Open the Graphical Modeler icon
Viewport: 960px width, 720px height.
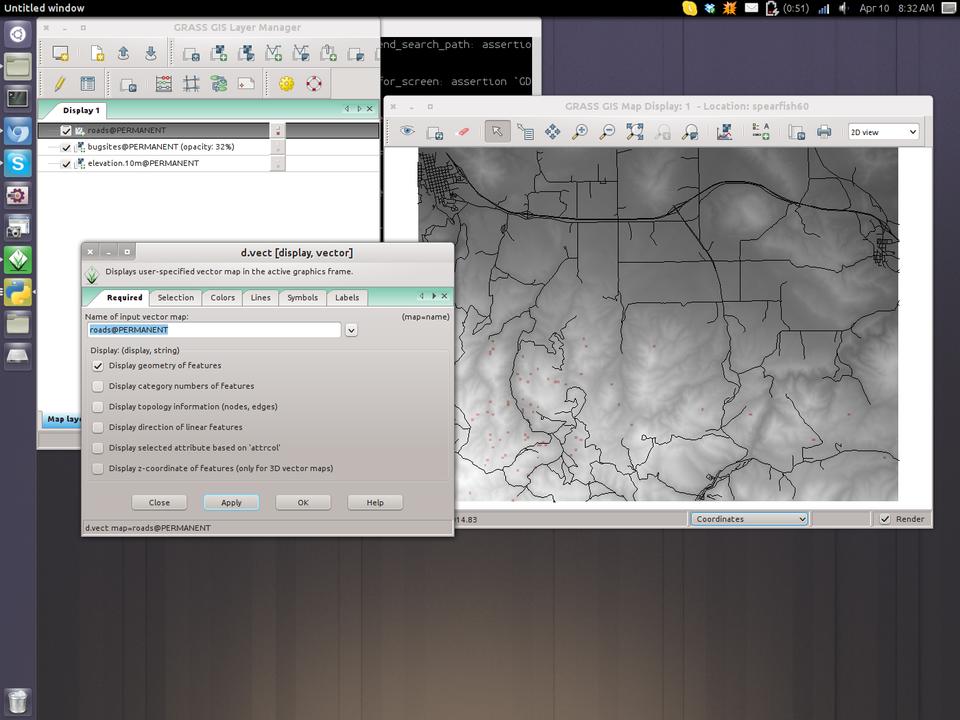click(x=218, y=84)
